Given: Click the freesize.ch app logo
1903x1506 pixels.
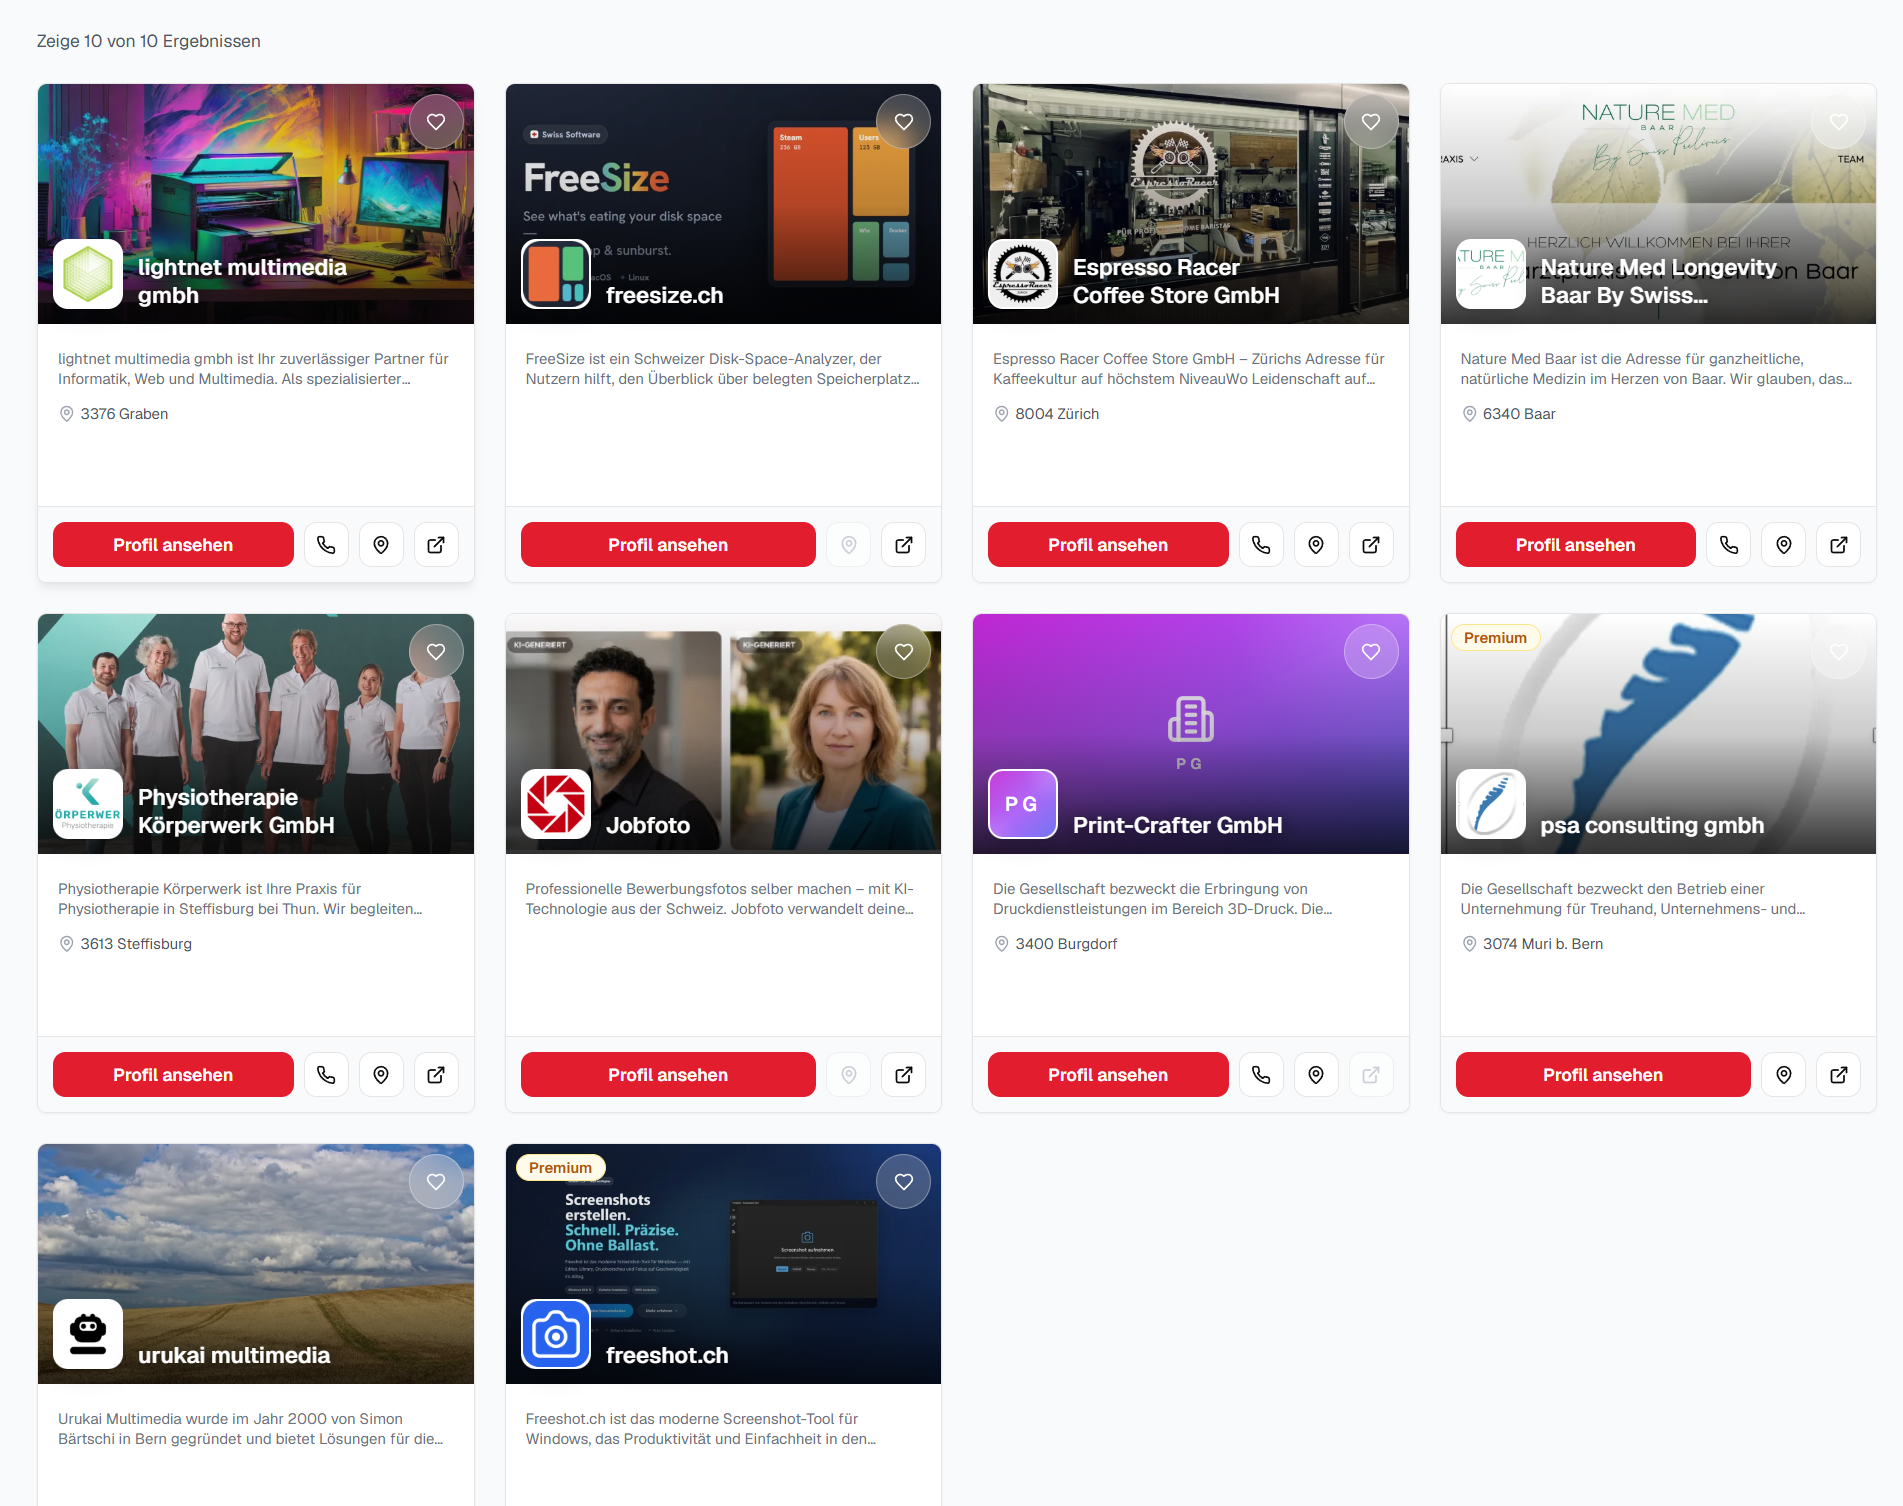Looking at the screenshot, I should tap(556, 274).
